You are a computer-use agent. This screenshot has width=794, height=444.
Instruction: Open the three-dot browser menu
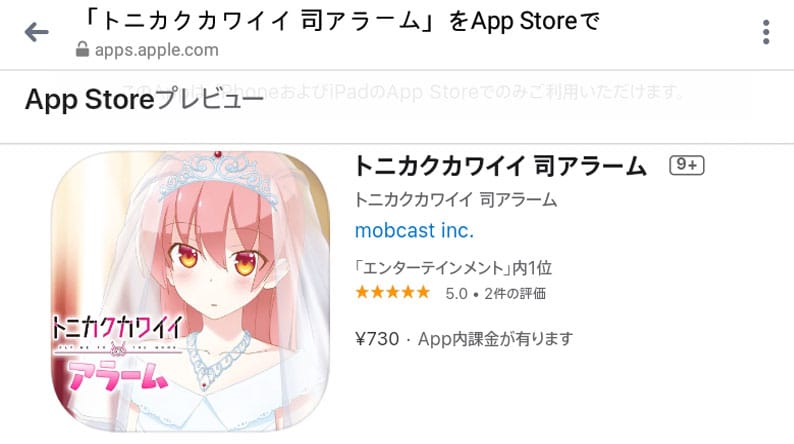766,32
